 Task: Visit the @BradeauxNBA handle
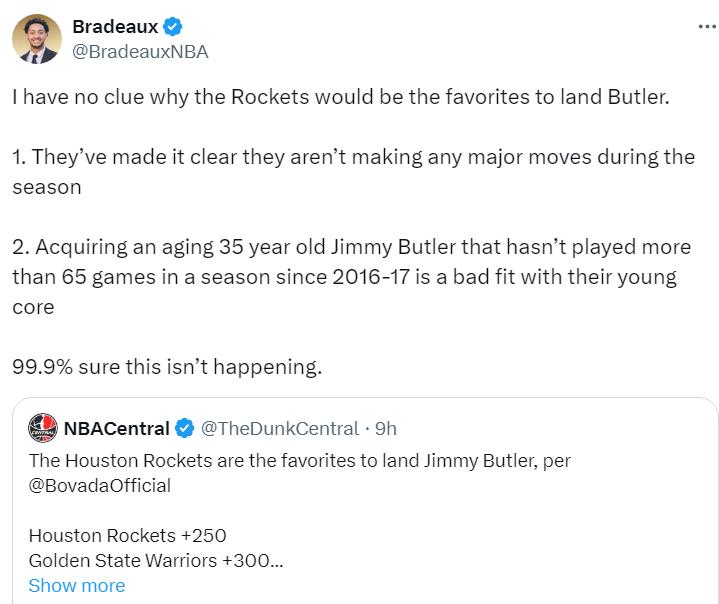140,52
